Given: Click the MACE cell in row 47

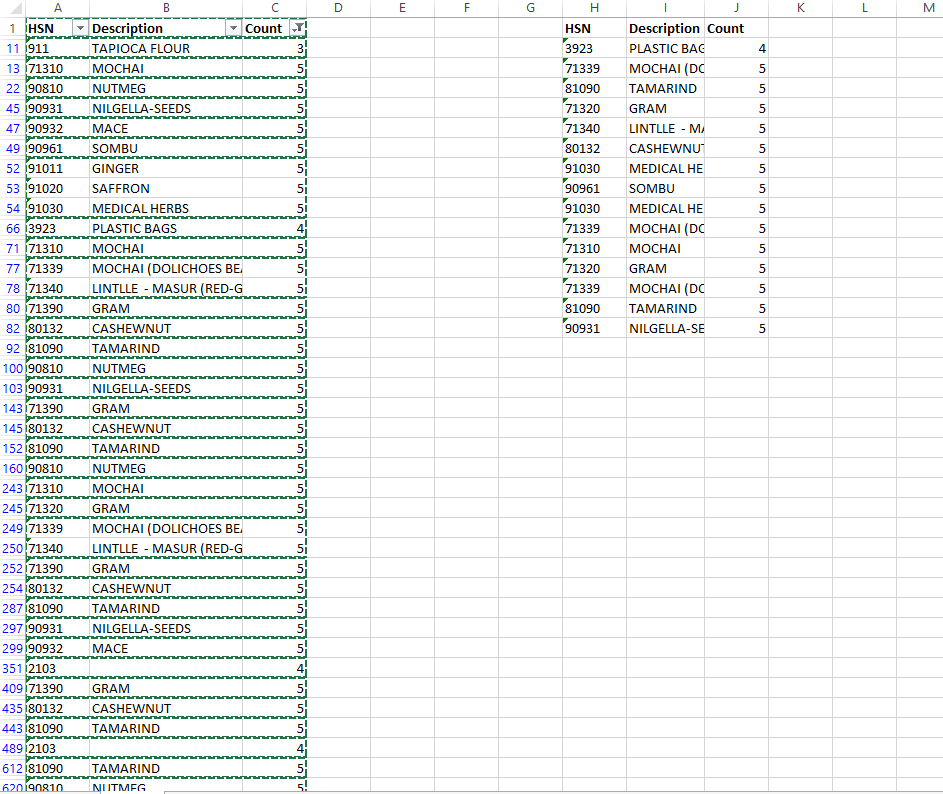Looking at the screenshot, I should pos(166,129).
